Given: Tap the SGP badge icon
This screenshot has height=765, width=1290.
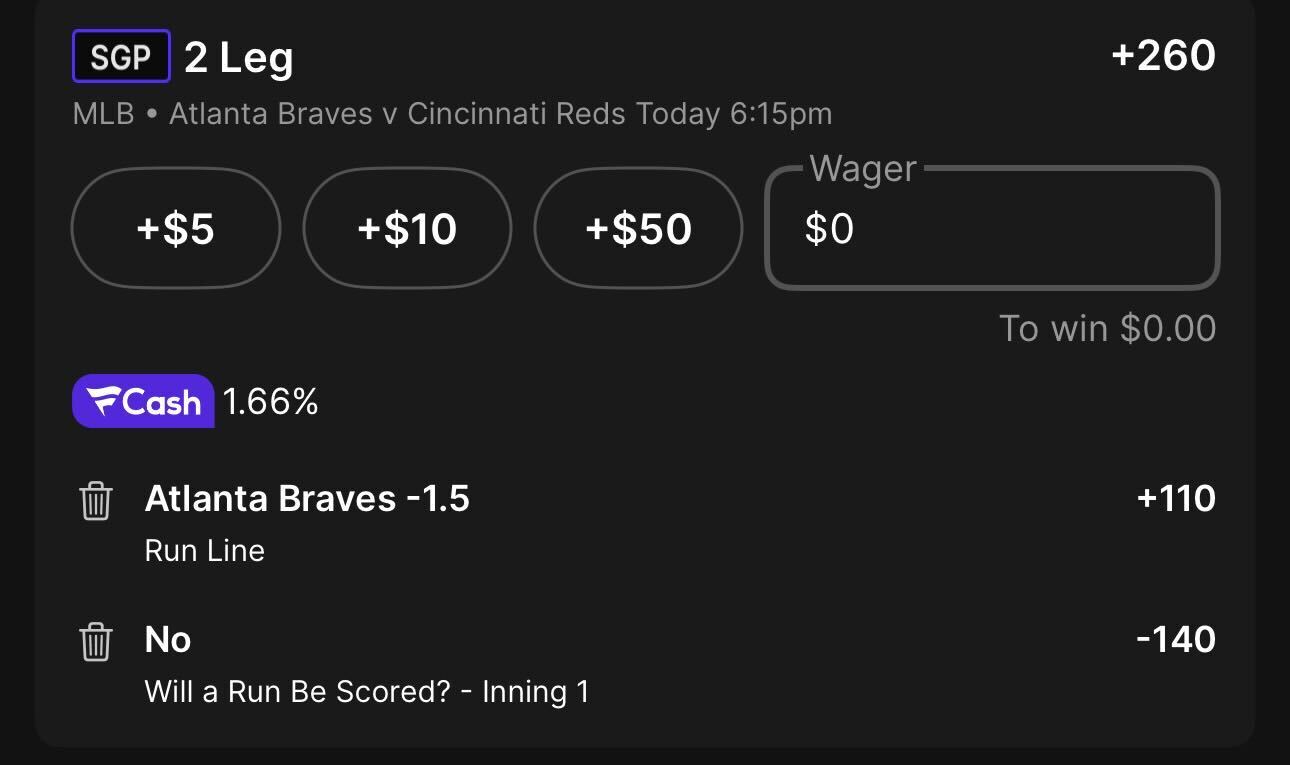Looking at the screenshot, I should 121,57.
